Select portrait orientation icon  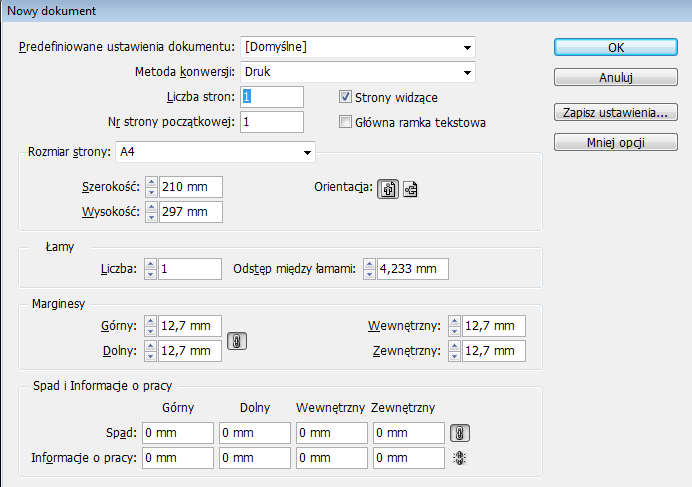(387, 188)
